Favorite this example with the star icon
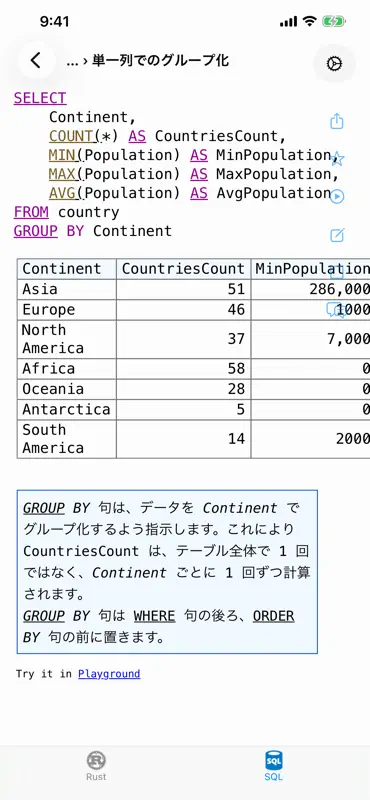Image resolution: width=370 pixels, height=800 pixels. click(x=337, y=159)
